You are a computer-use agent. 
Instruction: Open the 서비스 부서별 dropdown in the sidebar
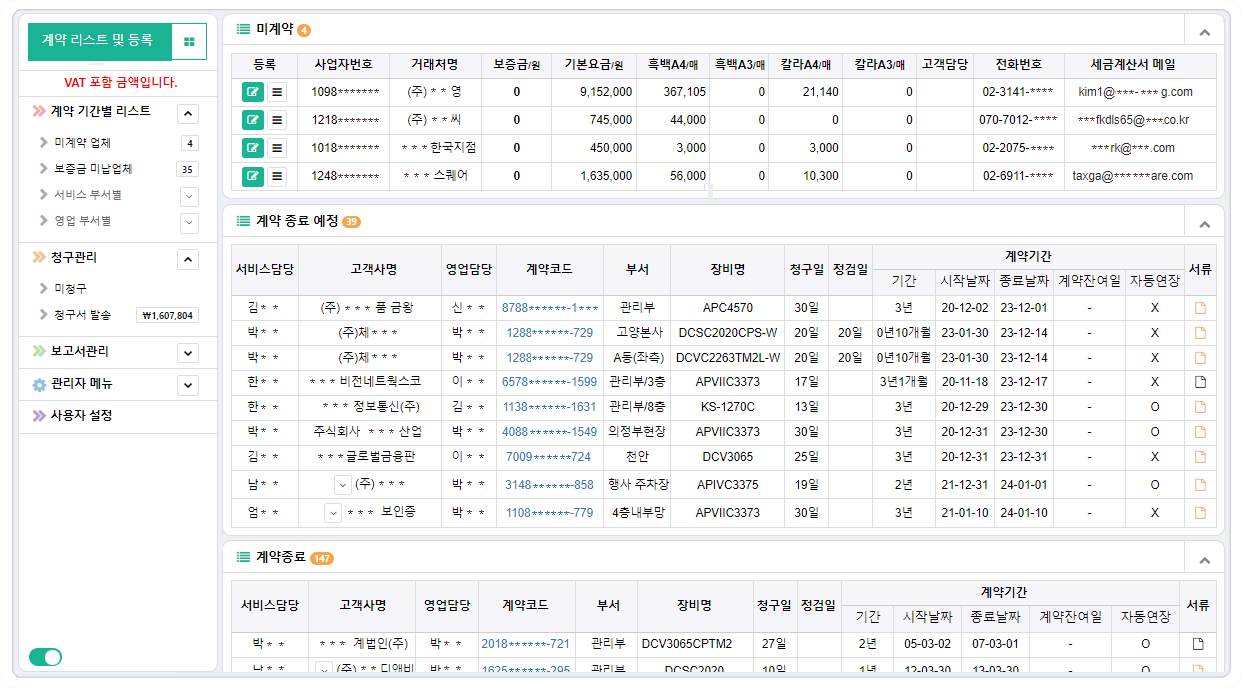click(189, 195)
